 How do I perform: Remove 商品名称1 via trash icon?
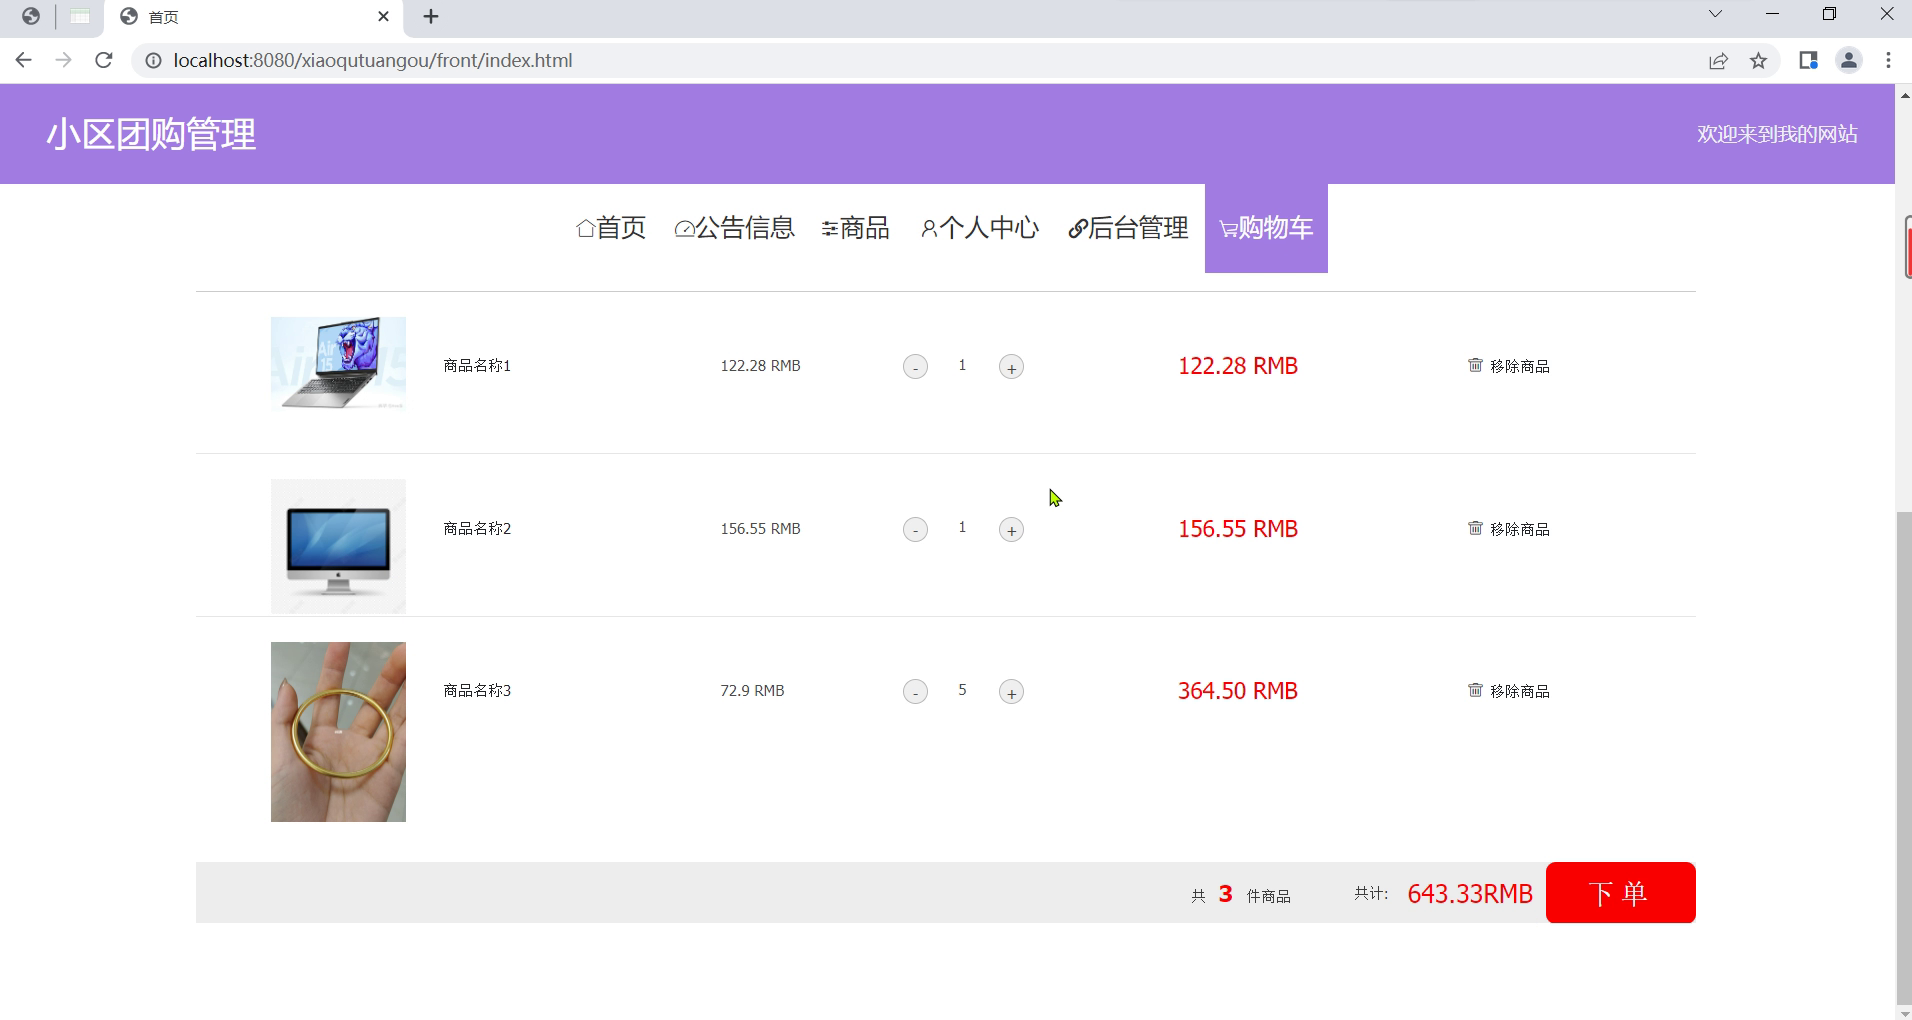point(1475,365)
